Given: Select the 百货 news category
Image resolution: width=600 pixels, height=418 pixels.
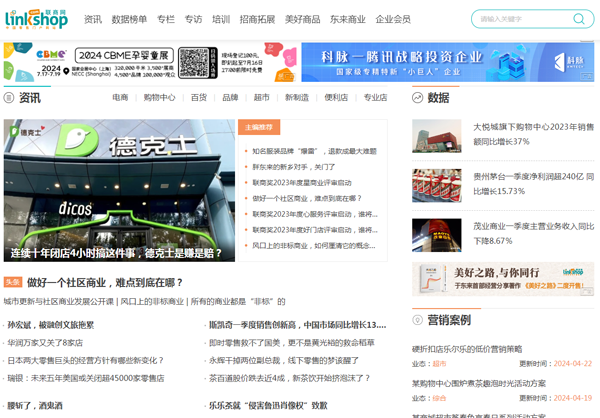Looking at the screenshot, I should [199, 98].
